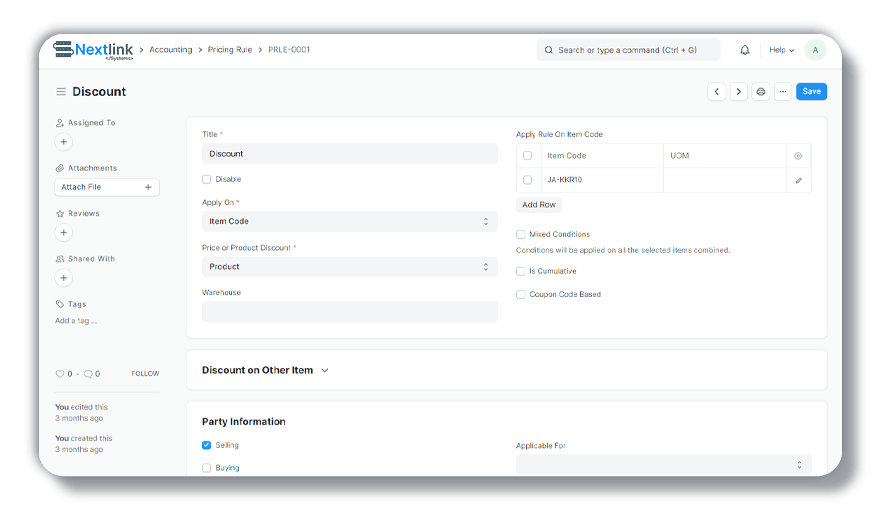Viewport: 881px width, 511px height.
Task: Click the empty UOM cell of JA-KKR10
Action: click(724, 180)
